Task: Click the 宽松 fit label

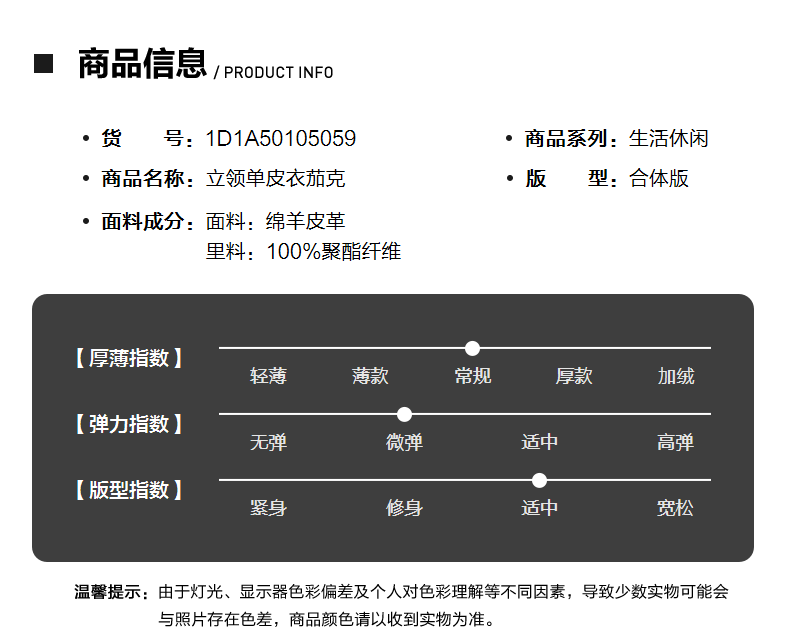Action: (675, 508)
